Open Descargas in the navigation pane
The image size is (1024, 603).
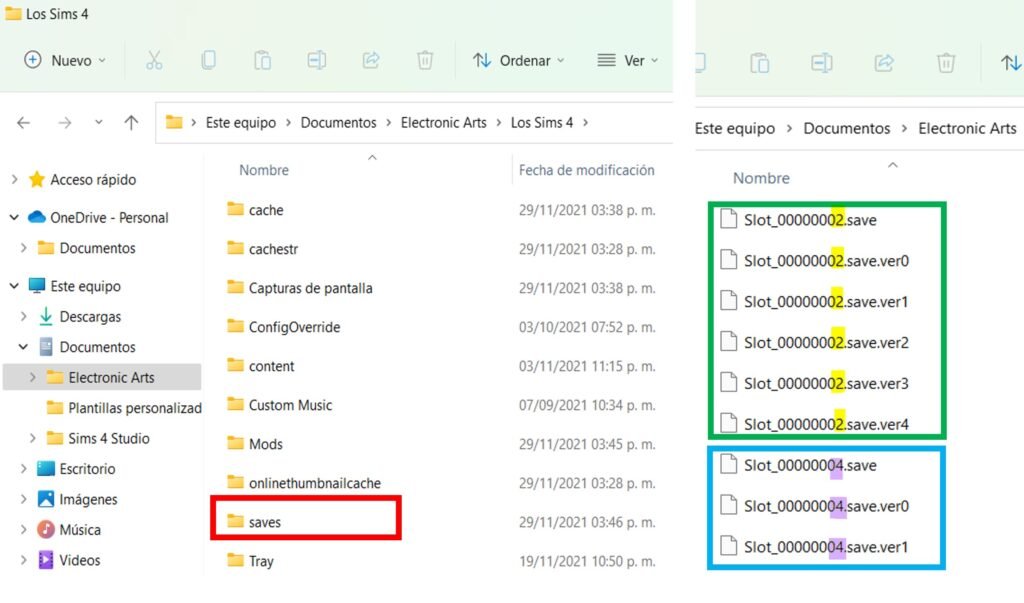tap(90, 316)
